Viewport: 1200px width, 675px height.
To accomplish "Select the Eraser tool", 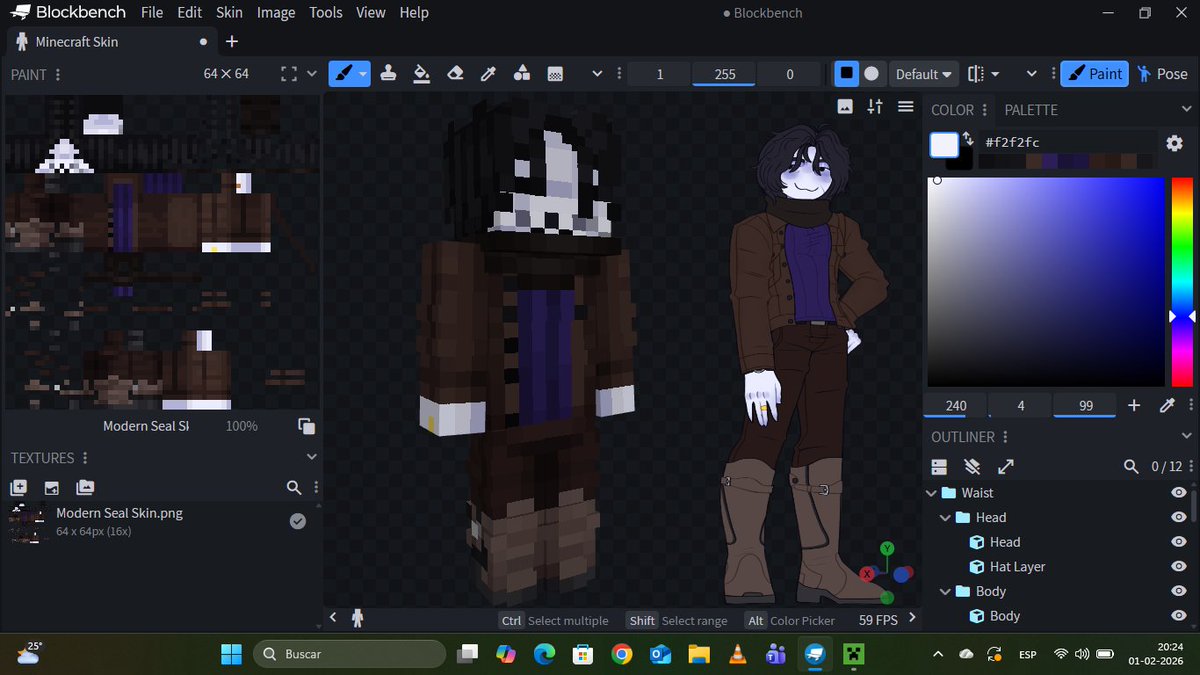I will click(x=455, y=74).
